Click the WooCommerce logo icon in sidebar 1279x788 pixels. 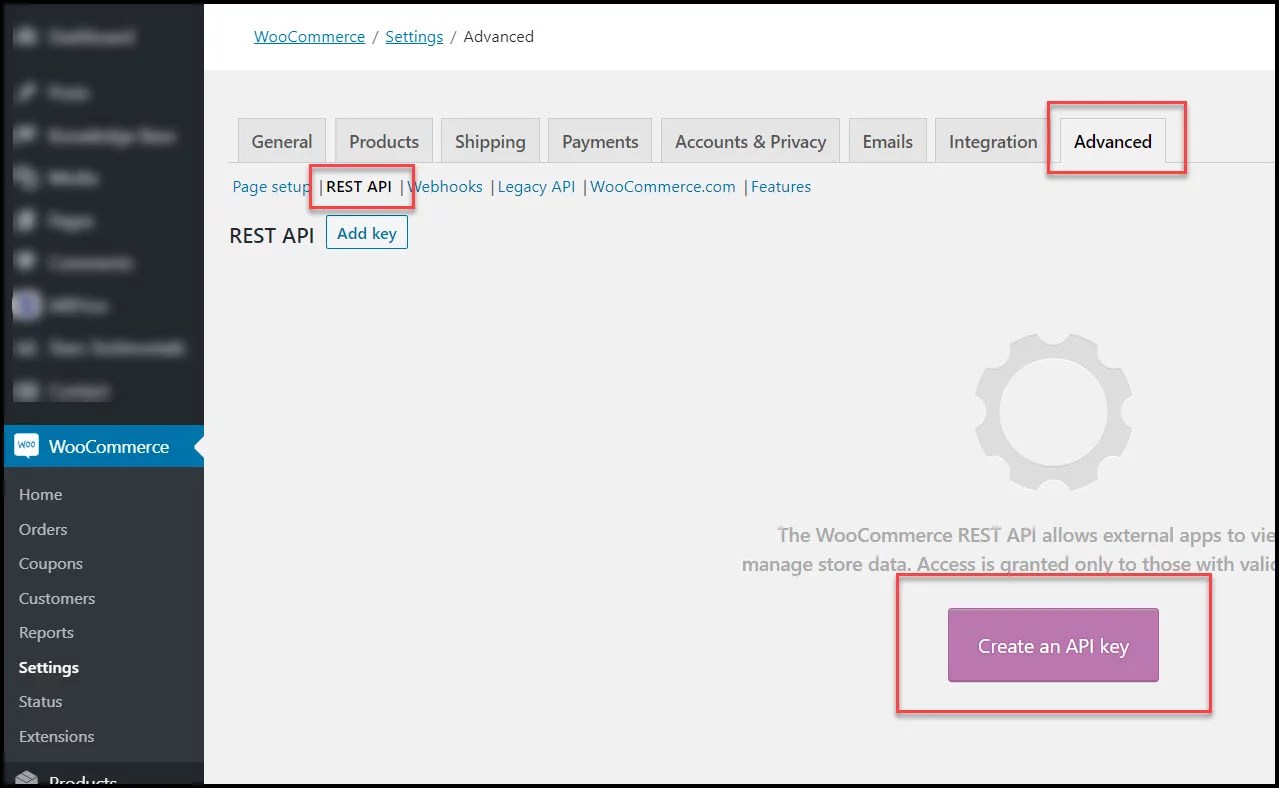(27, 446)
